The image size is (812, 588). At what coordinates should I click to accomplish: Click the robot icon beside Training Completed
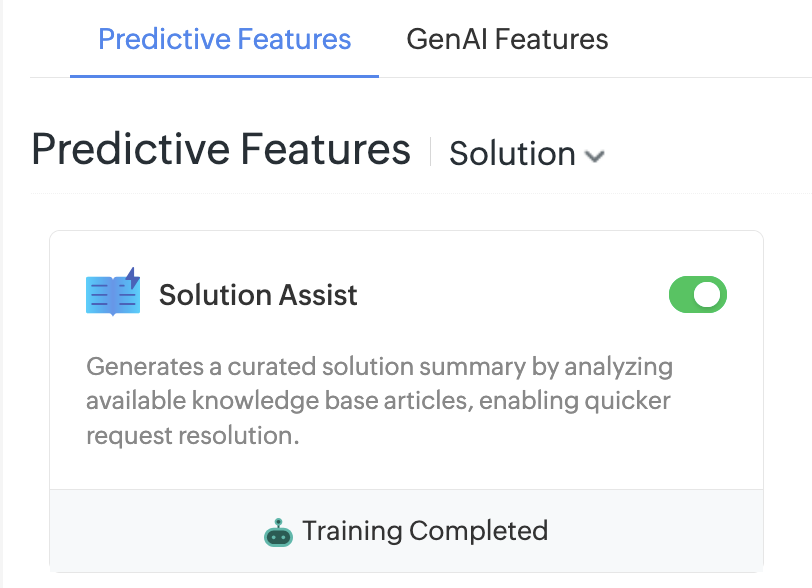tap(278, 532)
